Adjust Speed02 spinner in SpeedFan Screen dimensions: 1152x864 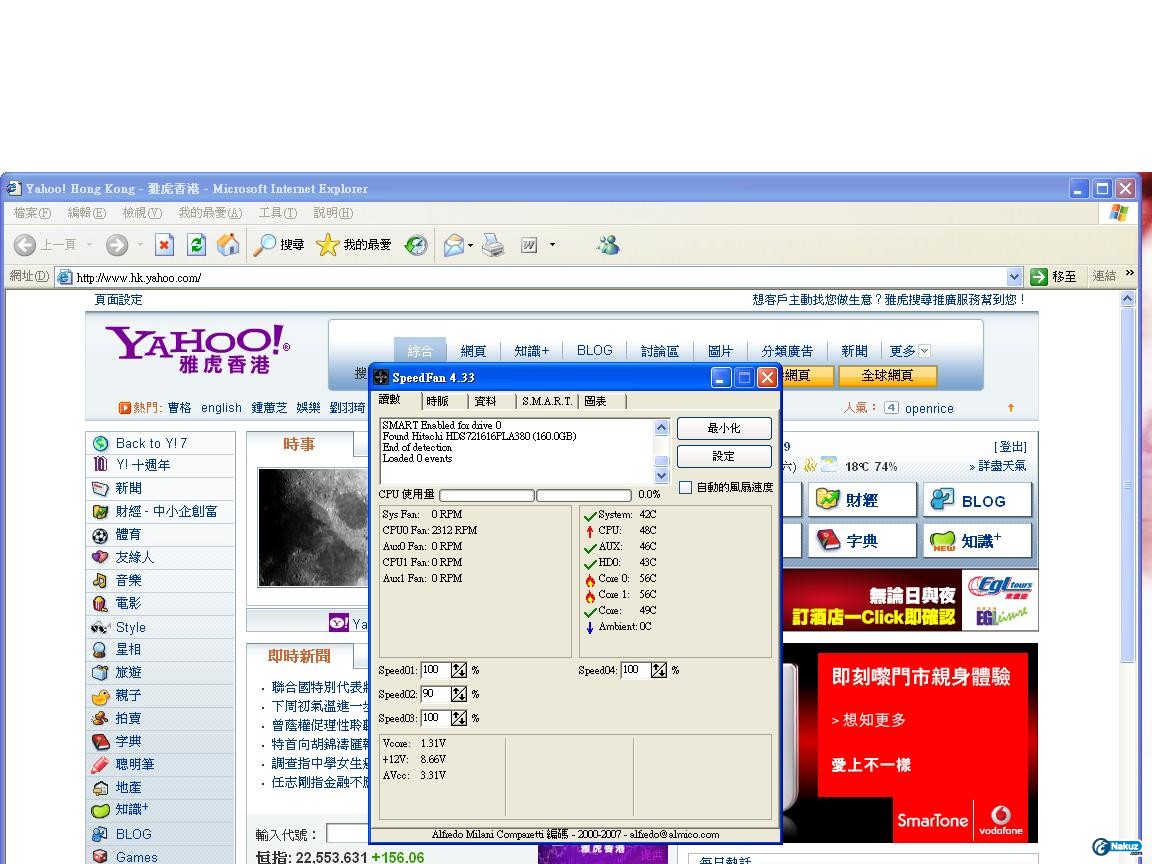click(x=458, y=694)
